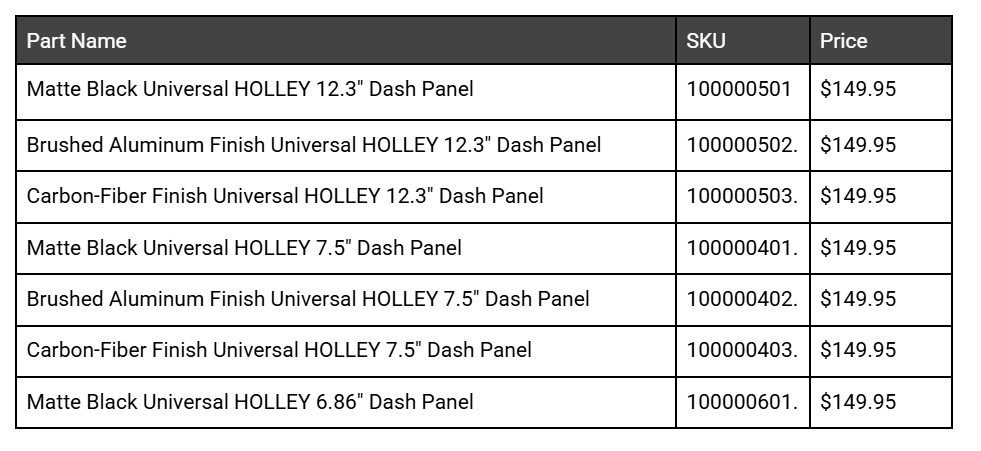Screen dimensions: 981x451
Task: Click the Price column header
Action: [x=843, y=41]
